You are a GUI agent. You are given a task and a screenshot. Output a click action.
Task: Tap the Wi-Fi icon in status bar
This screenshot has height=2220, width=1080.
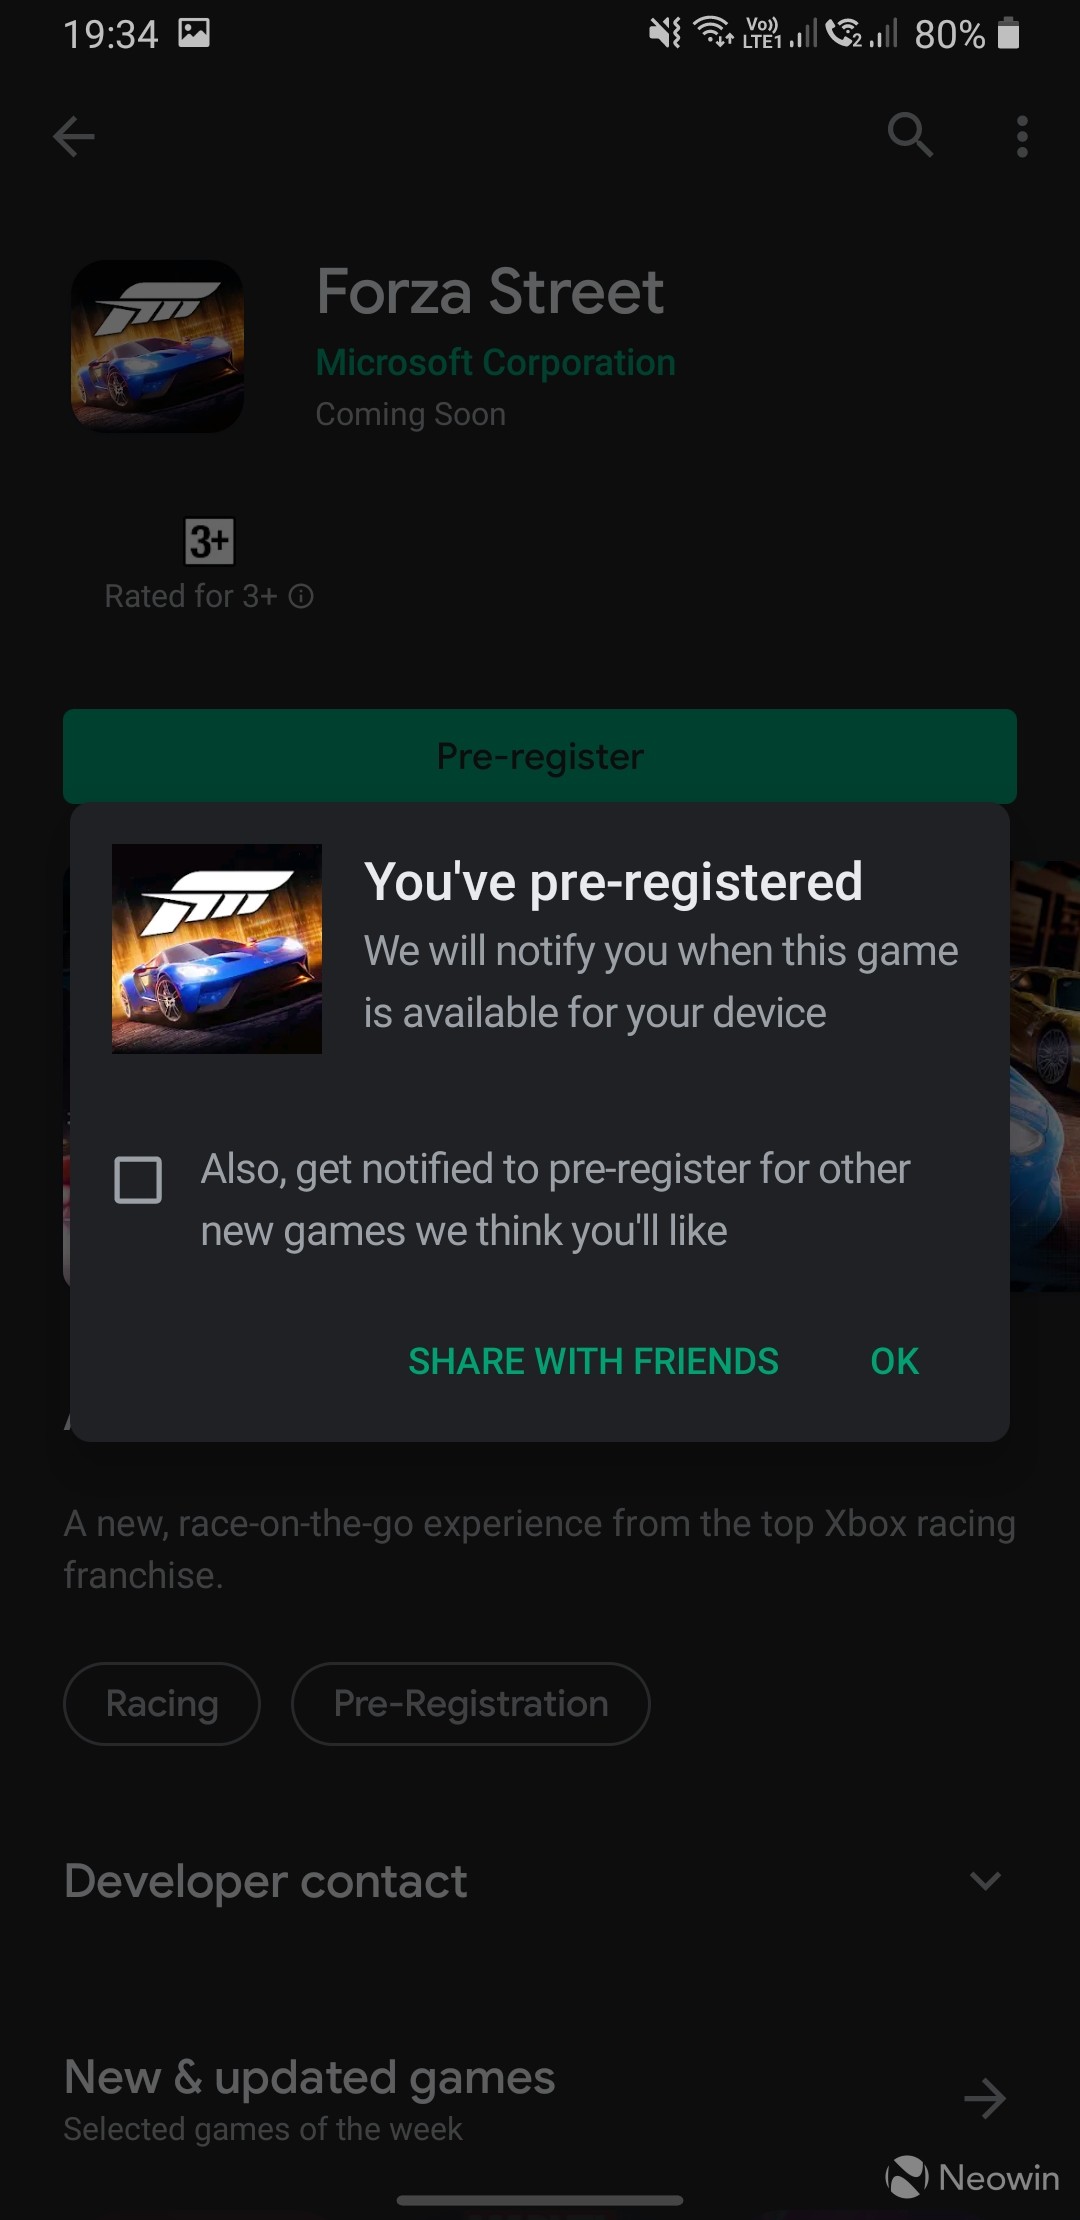click(x=713, y=32)
